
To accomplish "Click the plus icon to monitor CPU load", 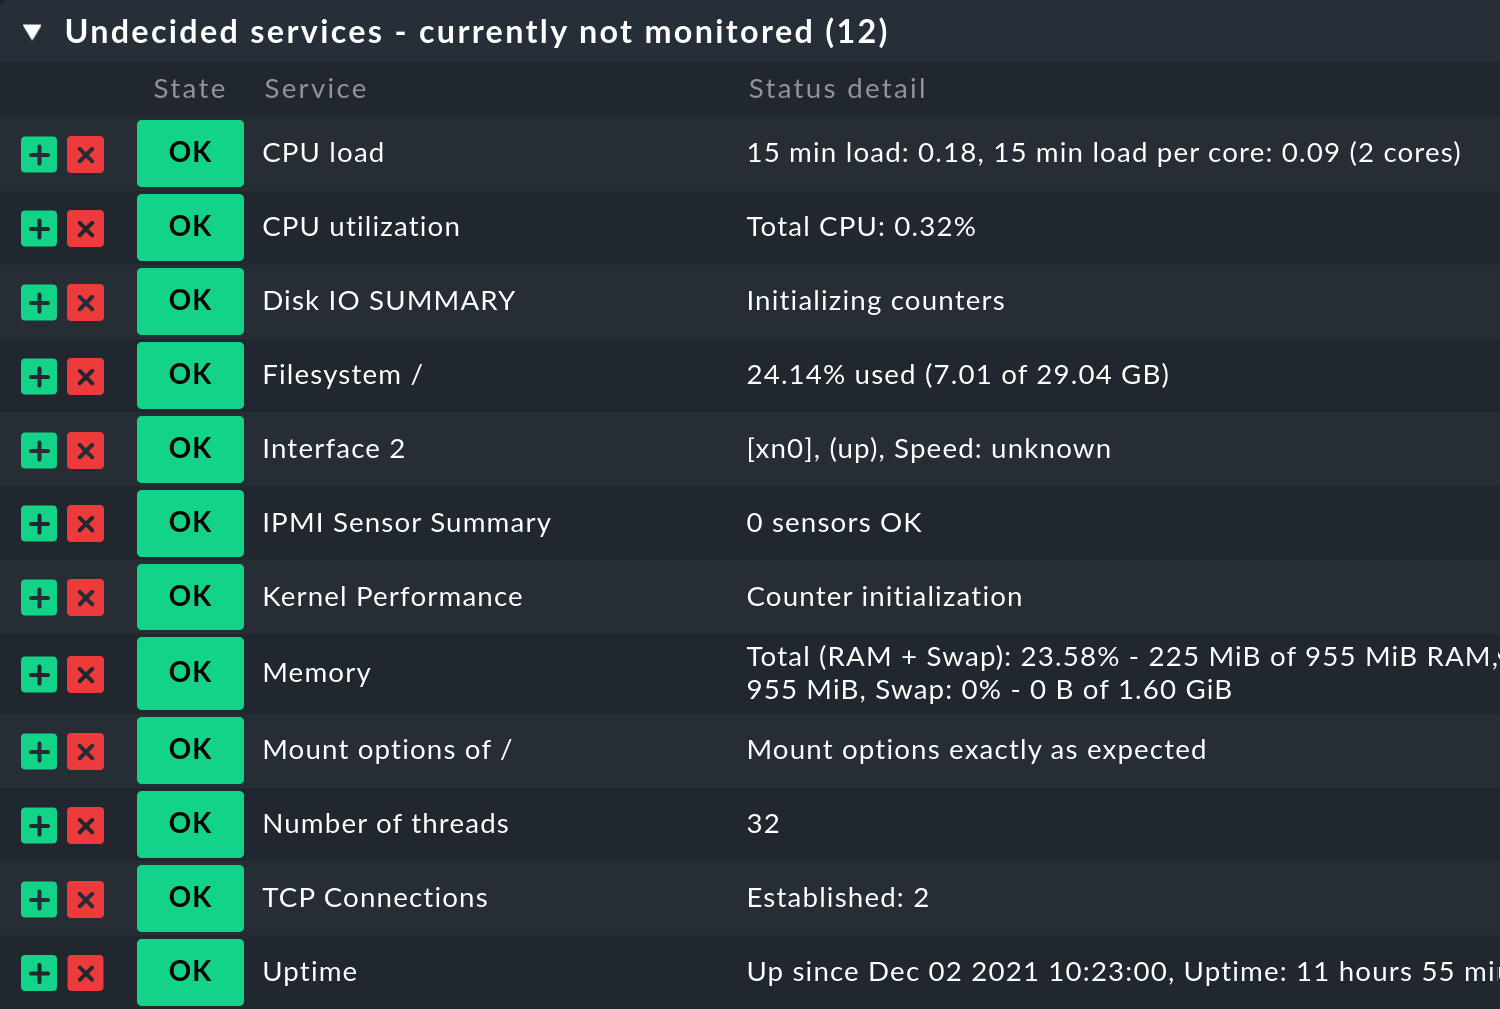I will pyautogui.click(x=39, y=154).
